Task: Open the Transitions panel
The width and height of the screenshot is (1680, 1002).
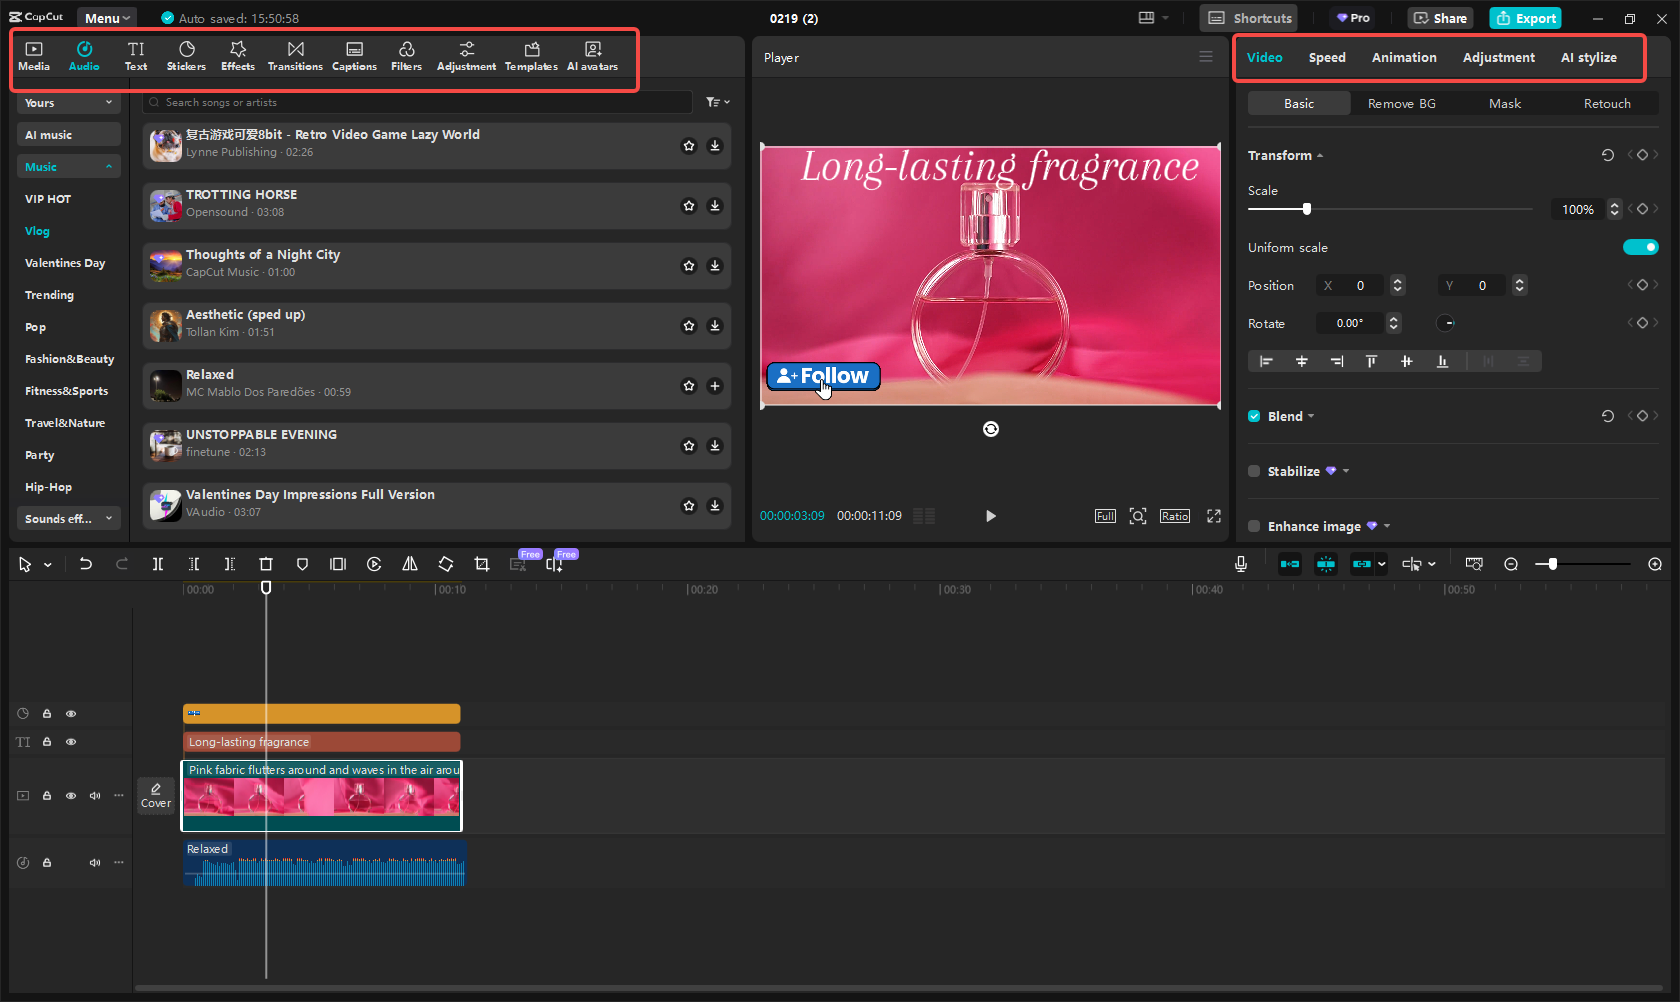Action: 295,56
